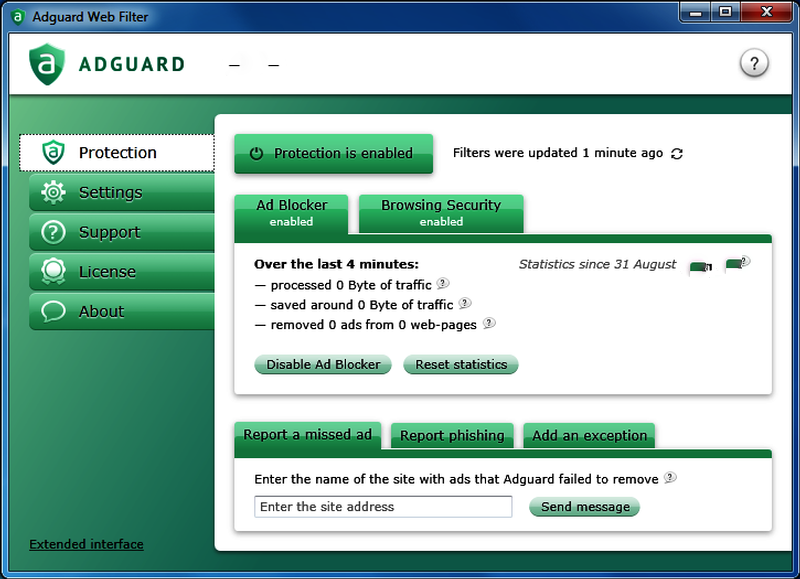Maximize the Adguard Web Filter window
Screen dimensions: 800x579
(725, 12)
